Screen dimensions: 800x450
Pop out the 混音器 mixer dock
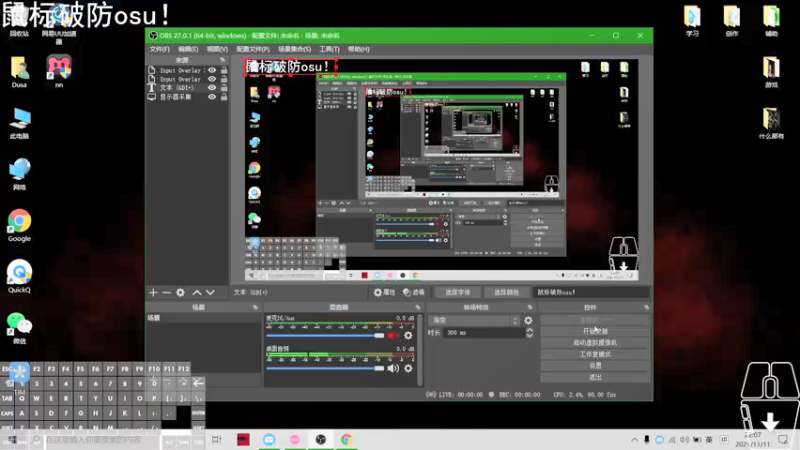click(x=418, y=307)
